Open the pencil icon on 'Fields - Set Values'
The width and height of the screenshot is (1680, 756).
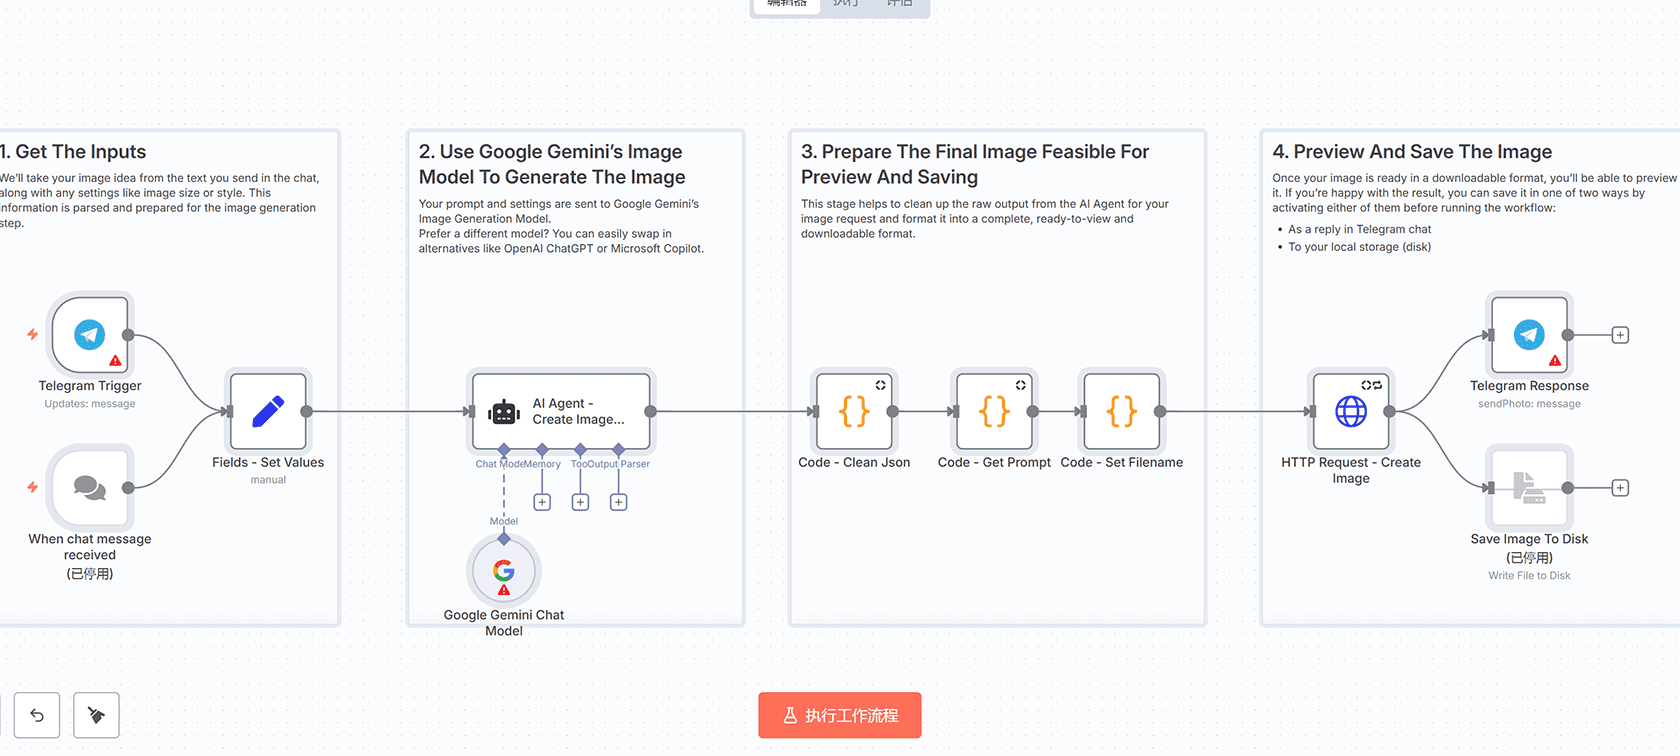coord(267,410)
